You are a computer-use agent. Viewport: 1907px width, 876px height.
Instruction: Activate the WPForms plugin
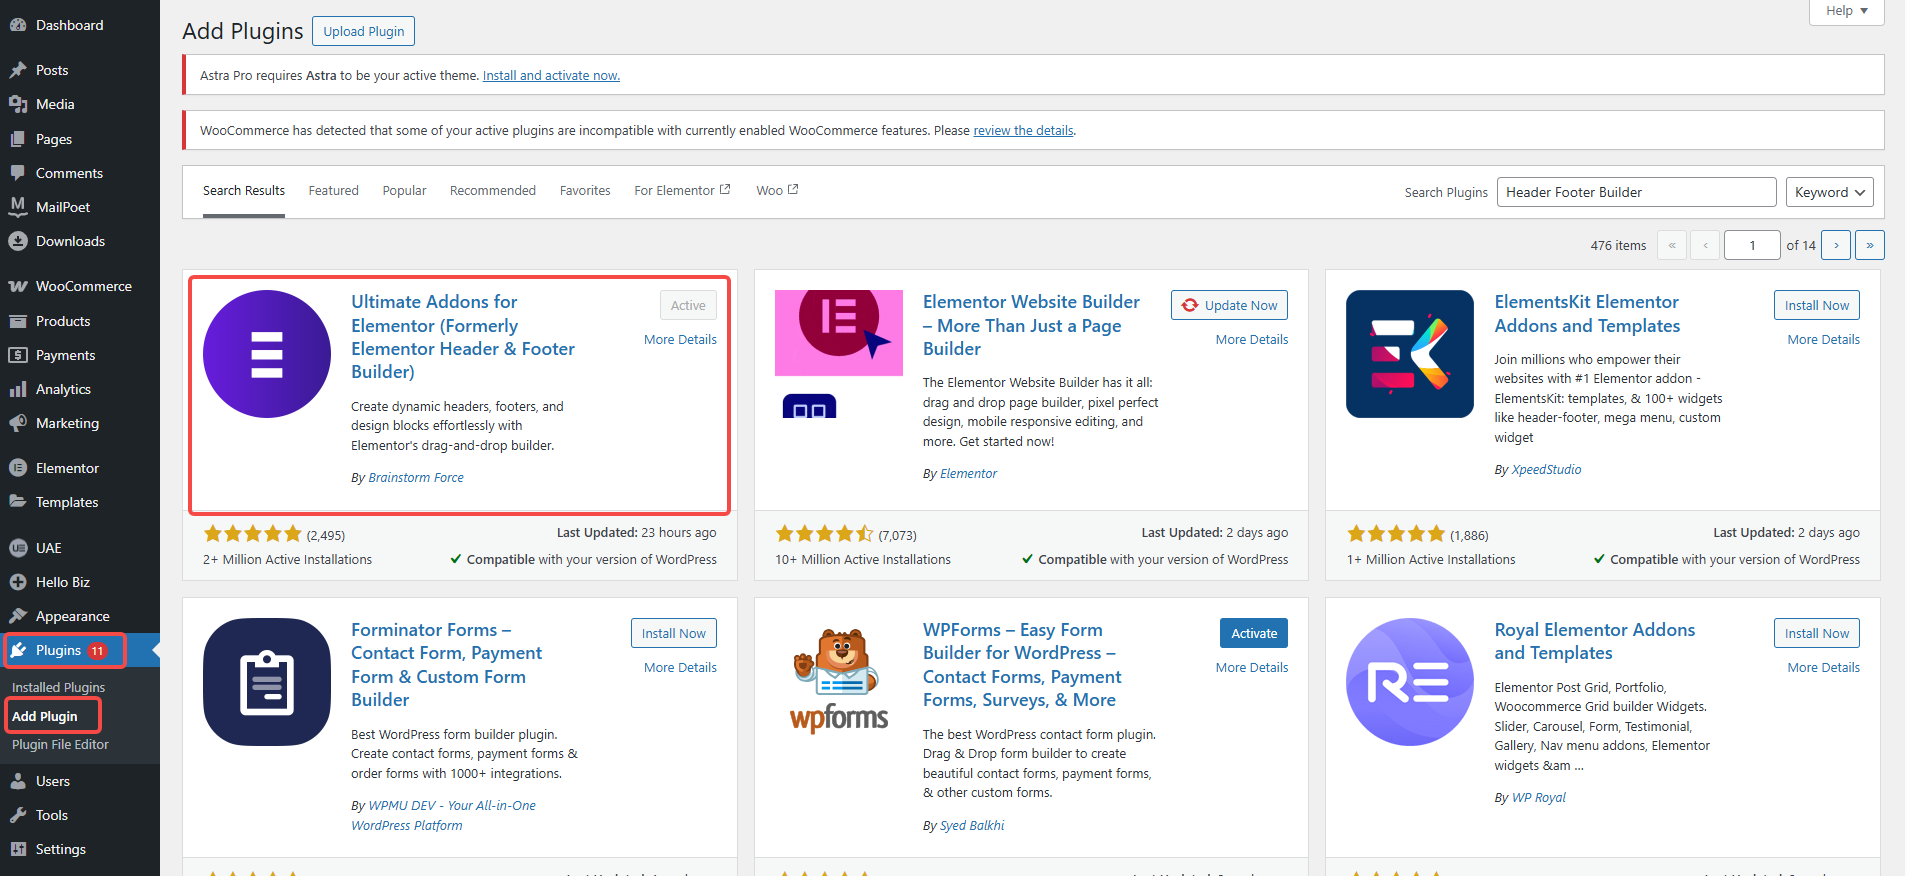point(1254,633)
